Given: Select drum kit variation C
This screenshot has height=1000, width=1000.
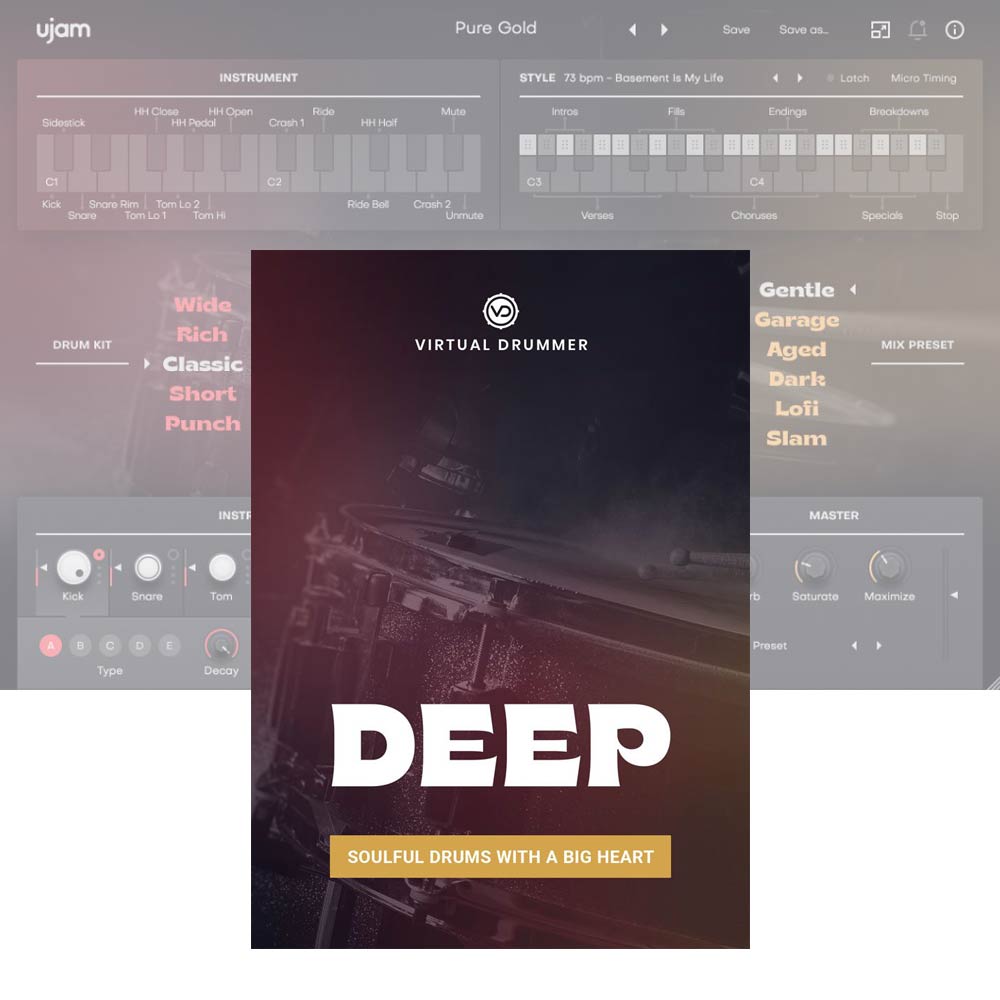Looking at the screenshot, I should click(108, 645).
